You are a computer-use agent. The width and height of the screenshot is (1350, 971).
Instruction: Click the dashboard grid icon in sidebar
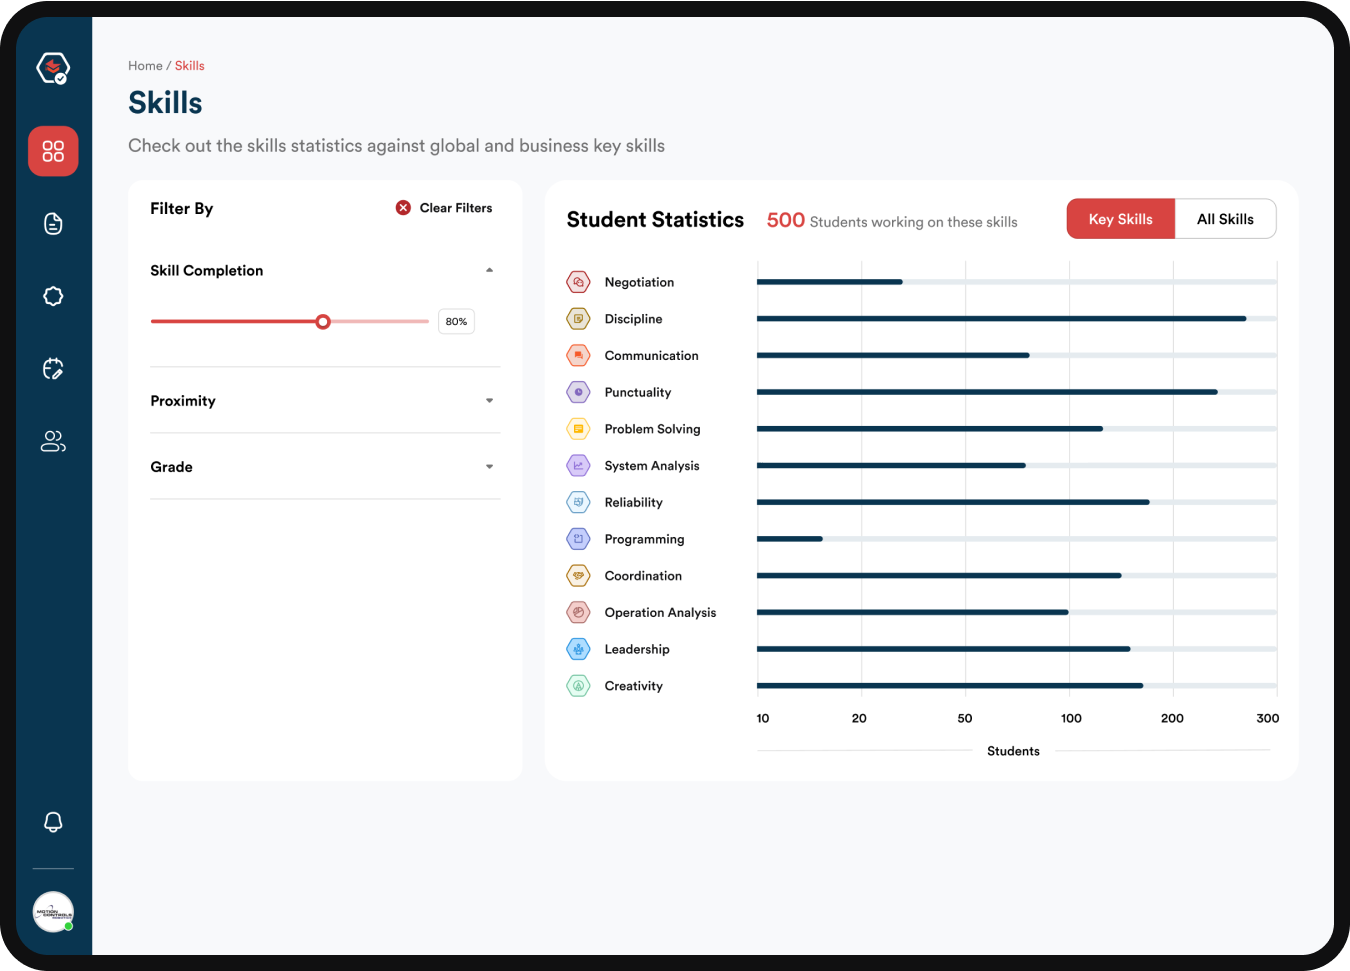53,151
